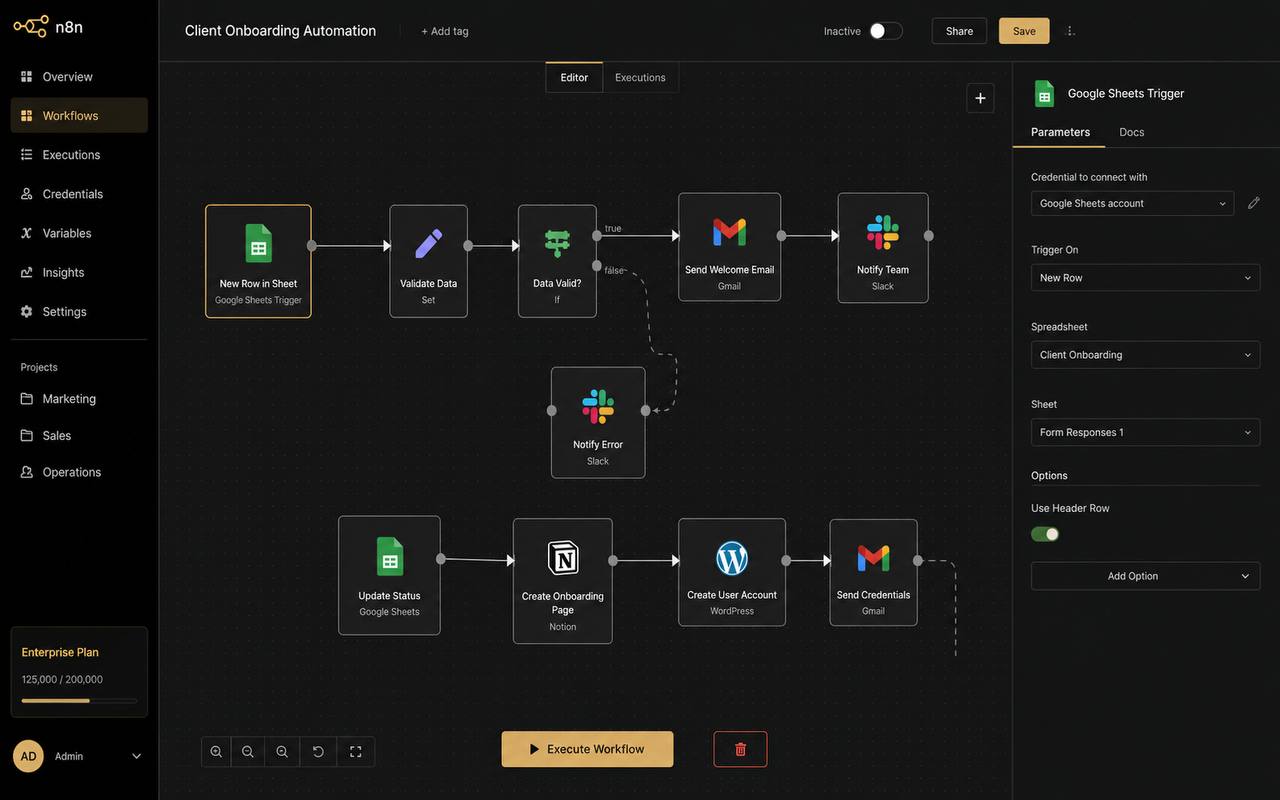
Task: Click Add tag
Action: [445, 31]
